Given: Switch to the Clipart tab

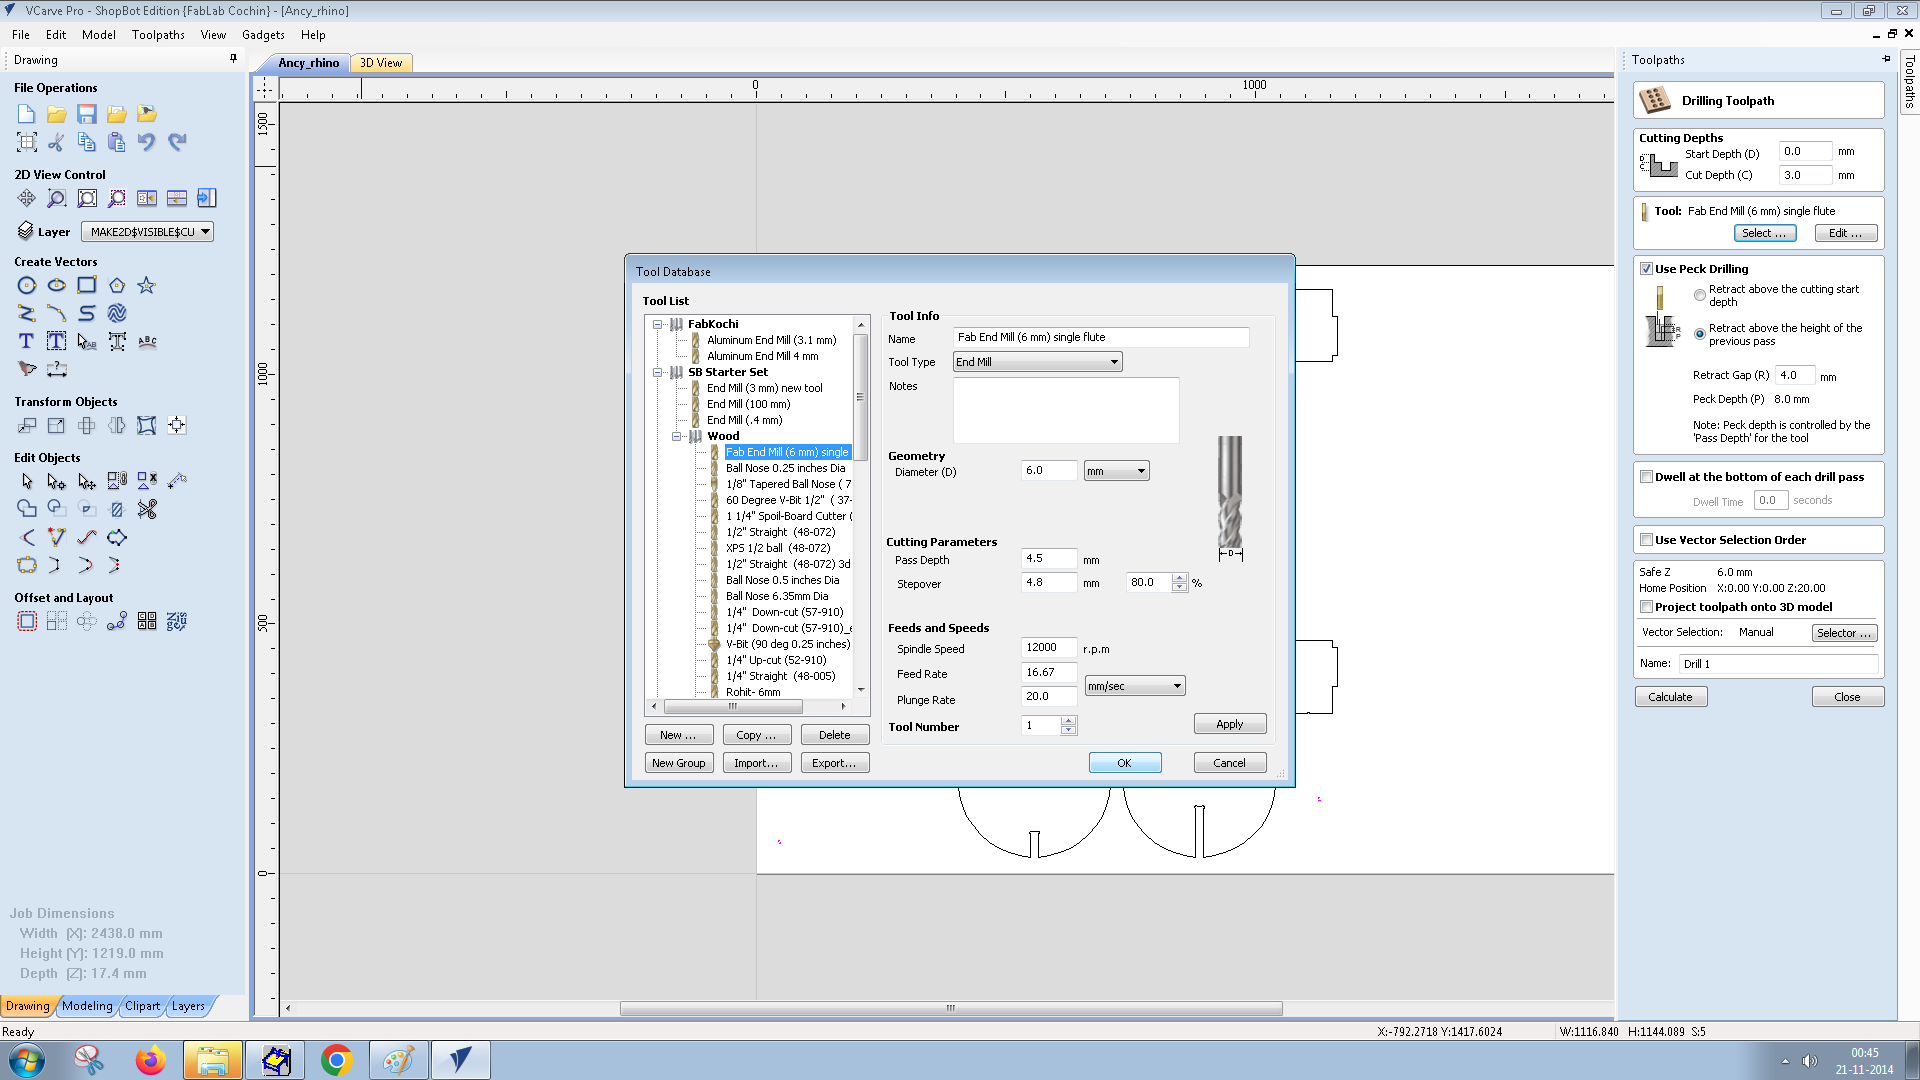Looking at the screenshot, I should pos(142,1006).
